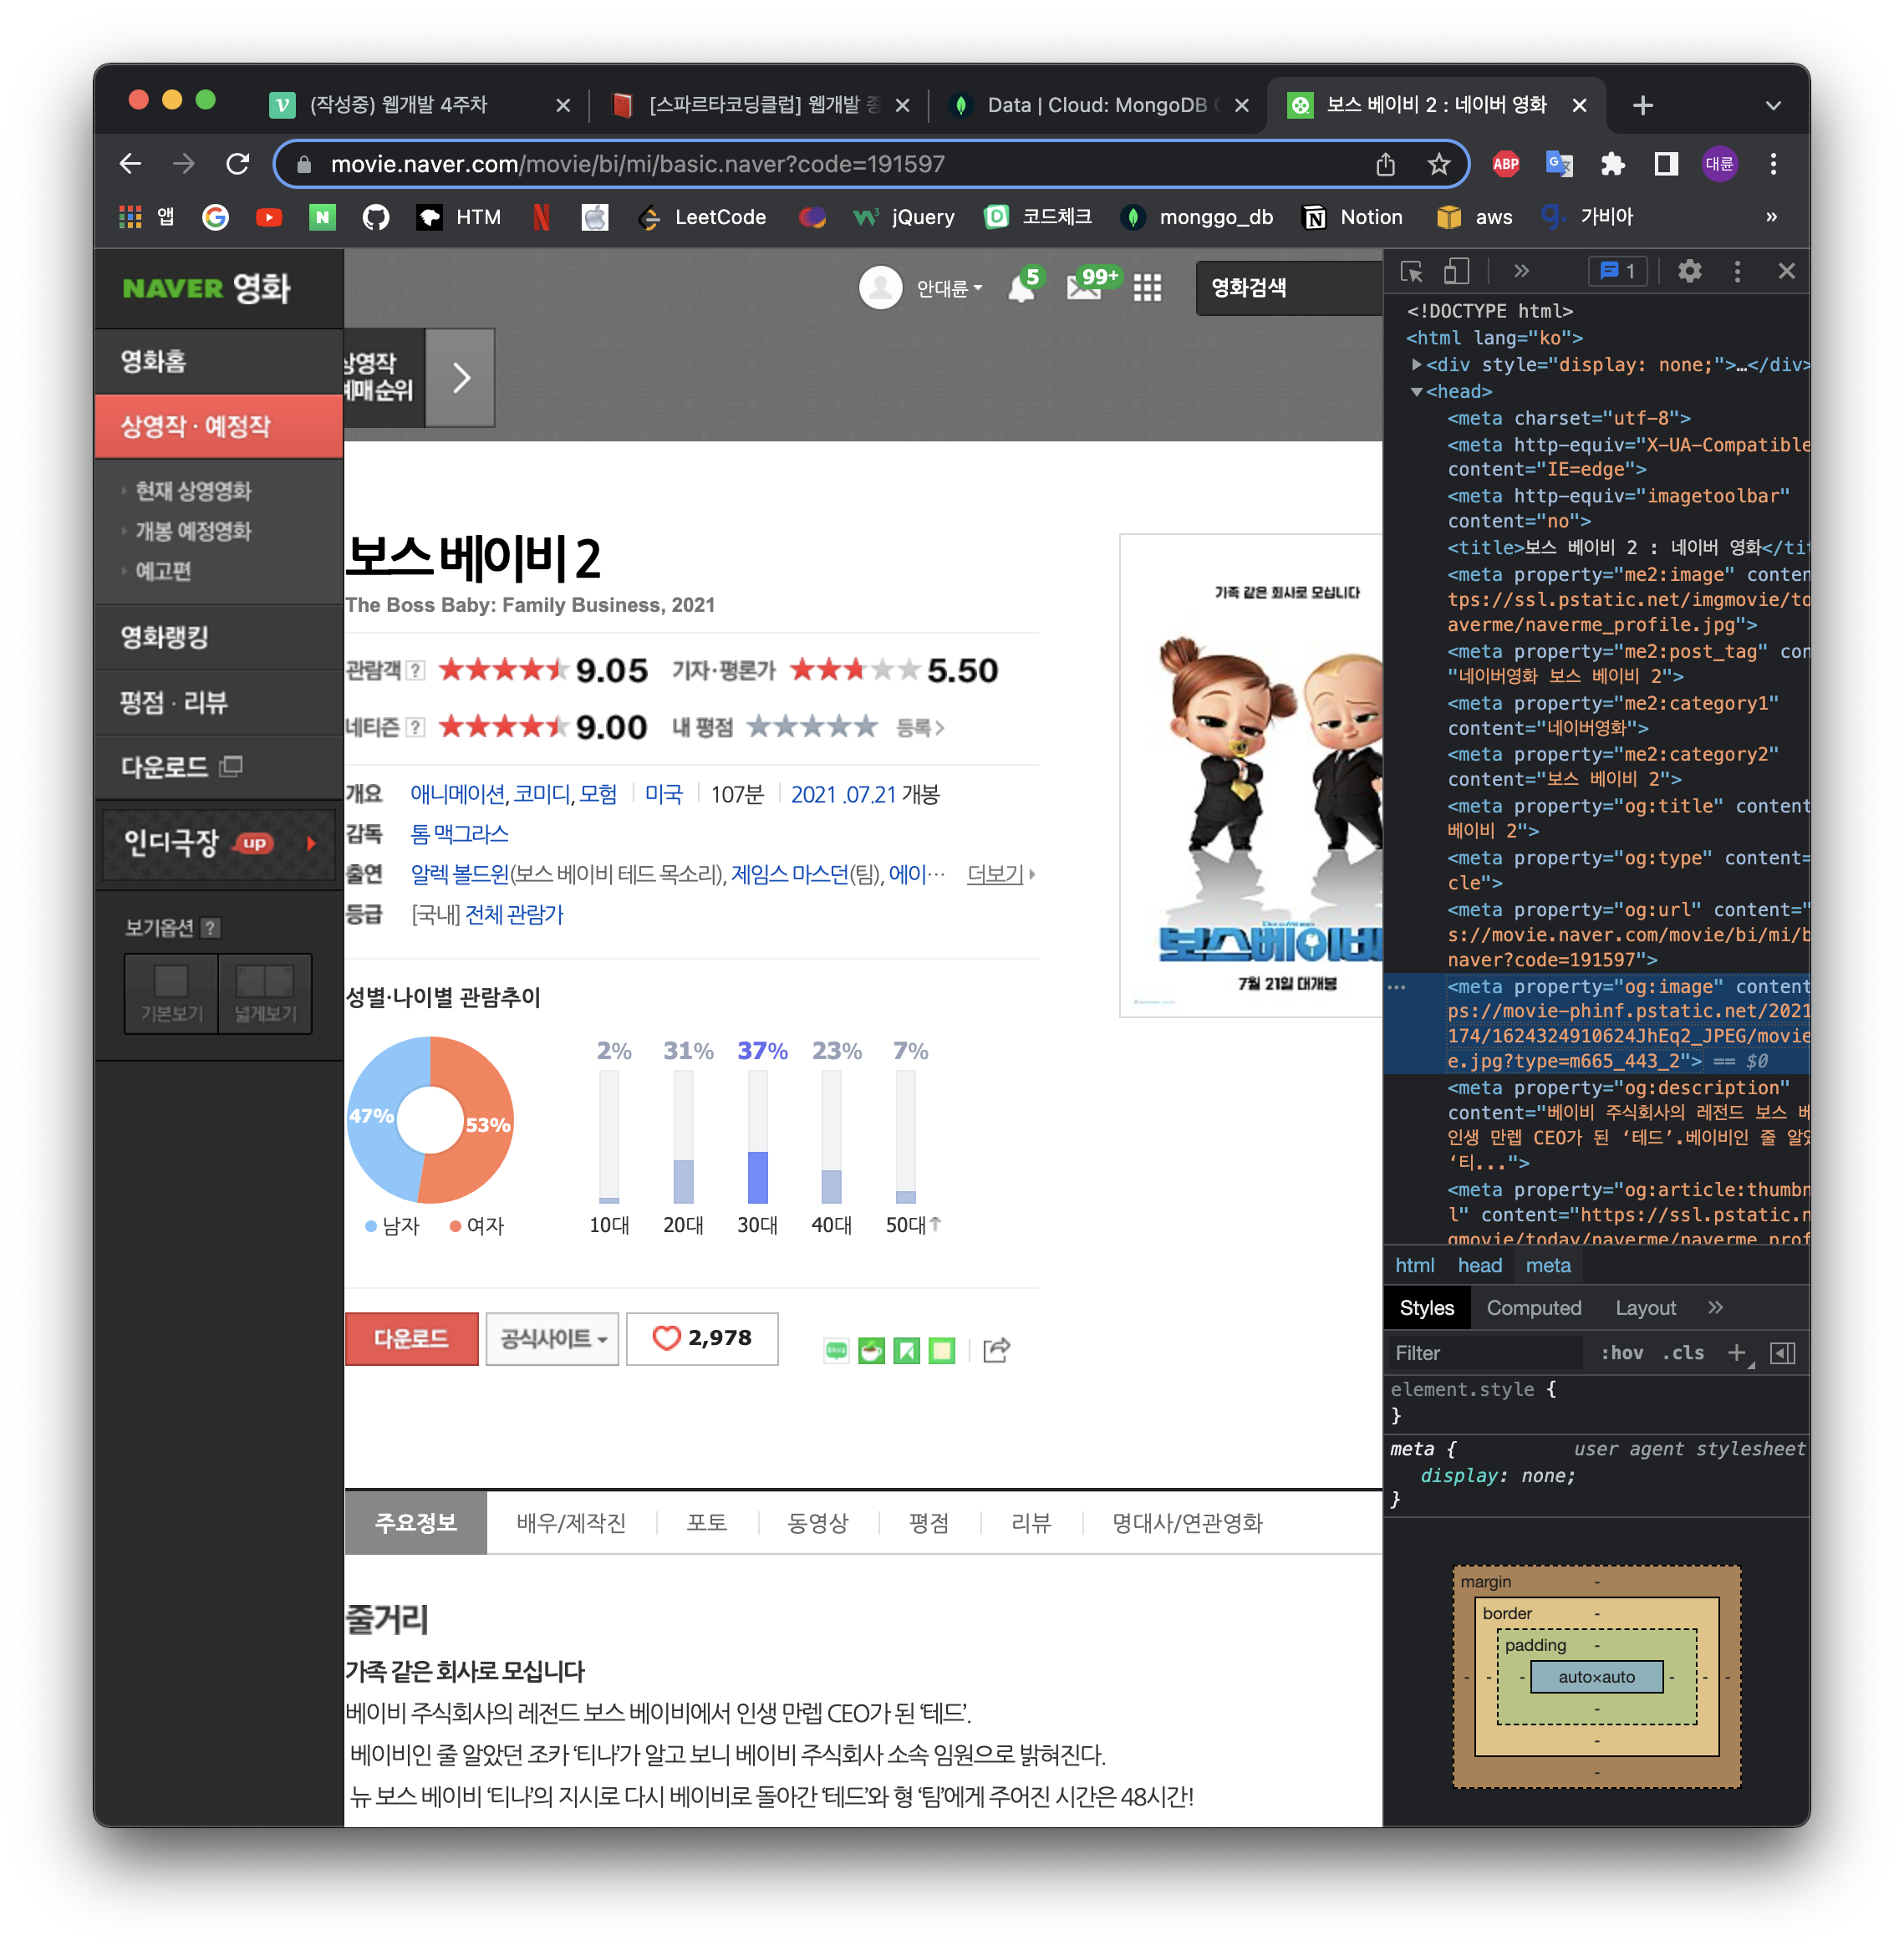Switch to the Computed tab
The width and height of the screenshot is (1904, 1951).
click(1533, 1308)
